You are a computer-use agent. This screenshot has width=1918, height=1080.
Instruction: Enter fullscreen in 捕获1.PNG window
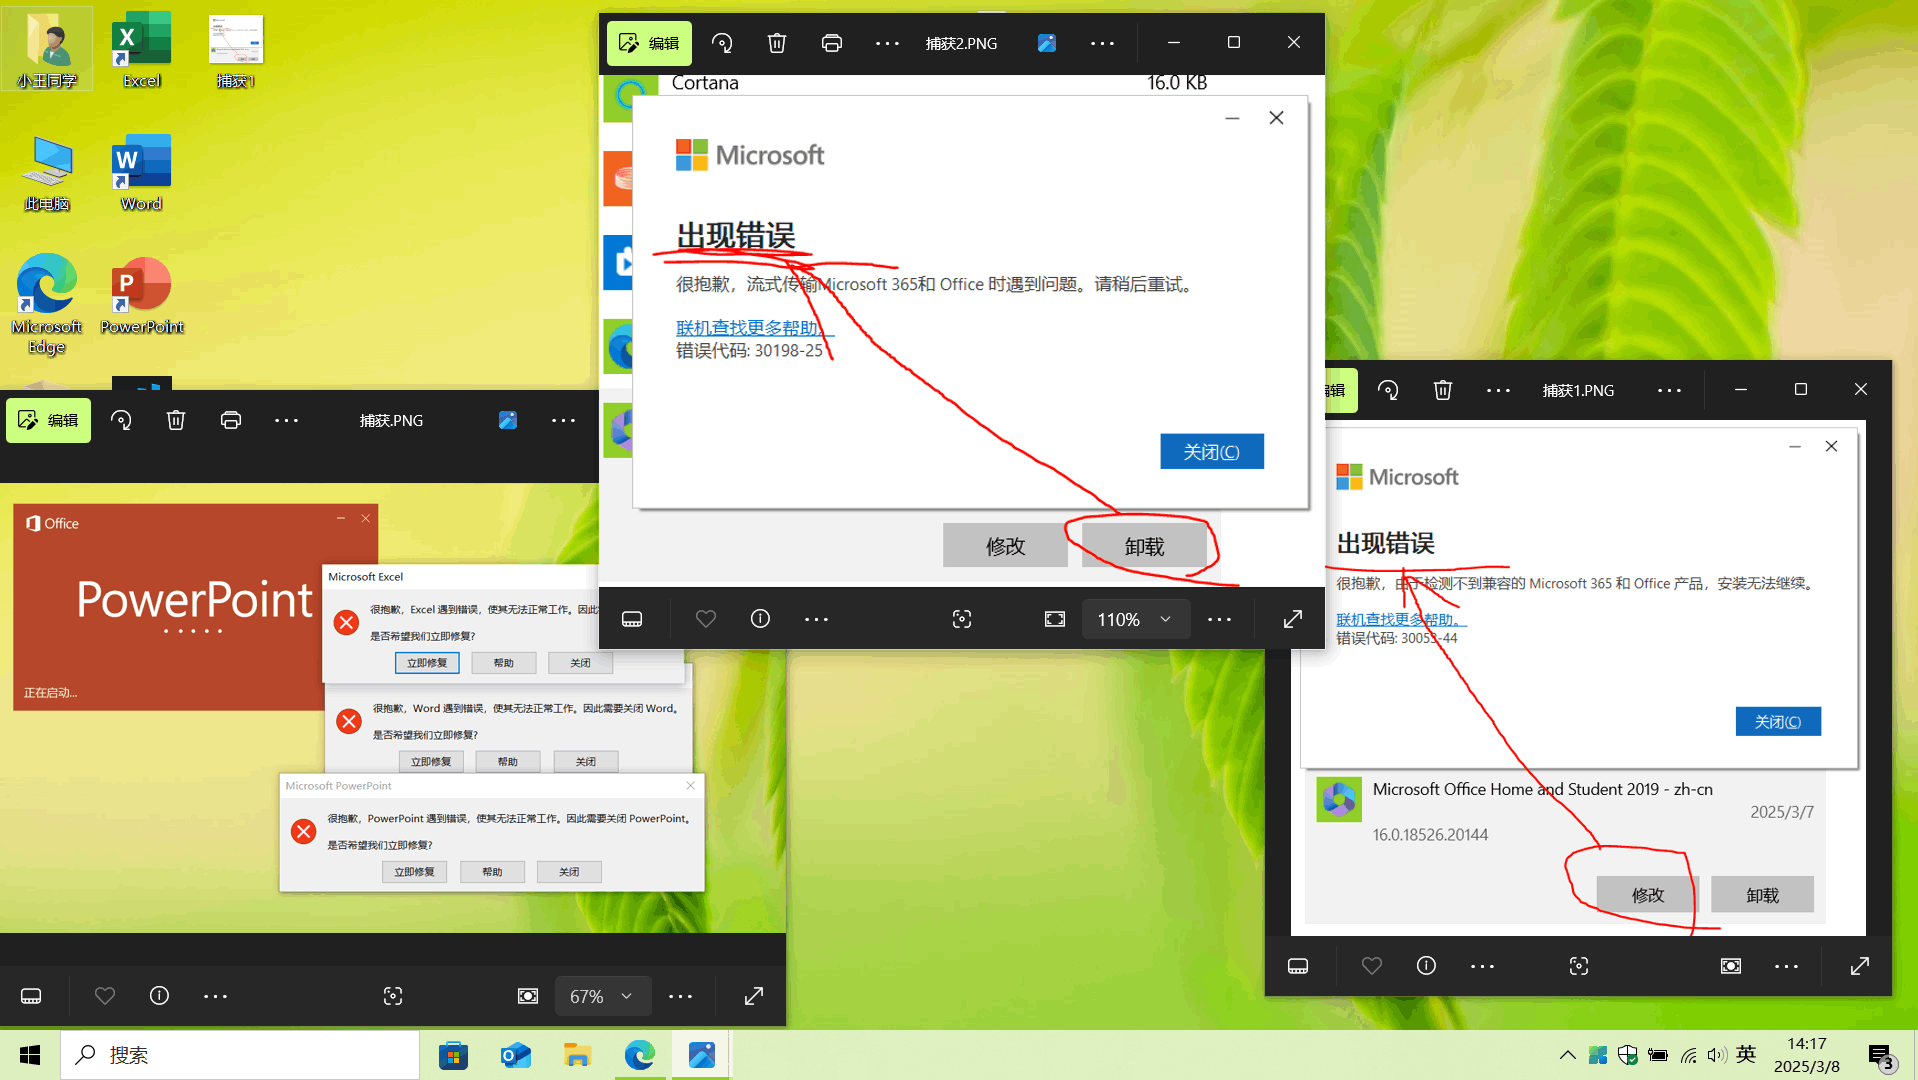tap(1860, 966)
